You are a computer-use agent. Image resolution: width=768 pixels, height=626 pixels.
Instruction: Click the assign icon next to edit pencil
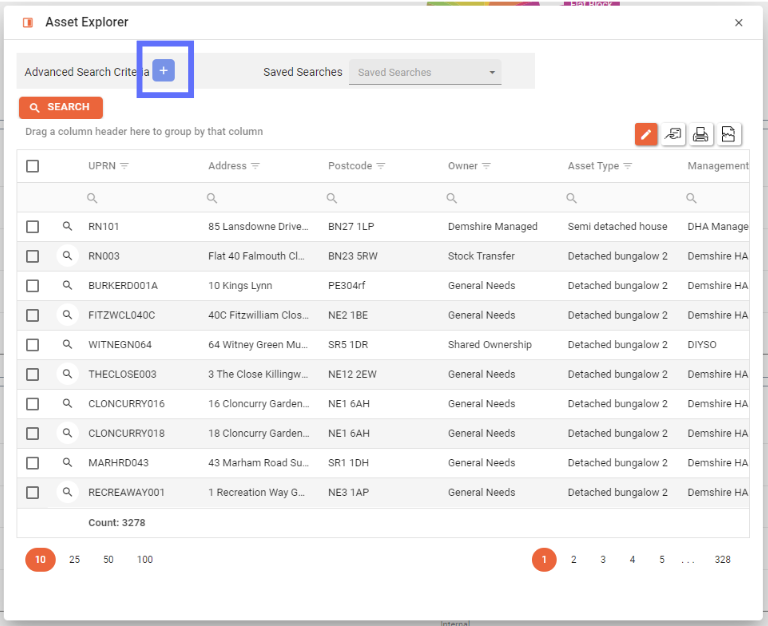point(674,134)
